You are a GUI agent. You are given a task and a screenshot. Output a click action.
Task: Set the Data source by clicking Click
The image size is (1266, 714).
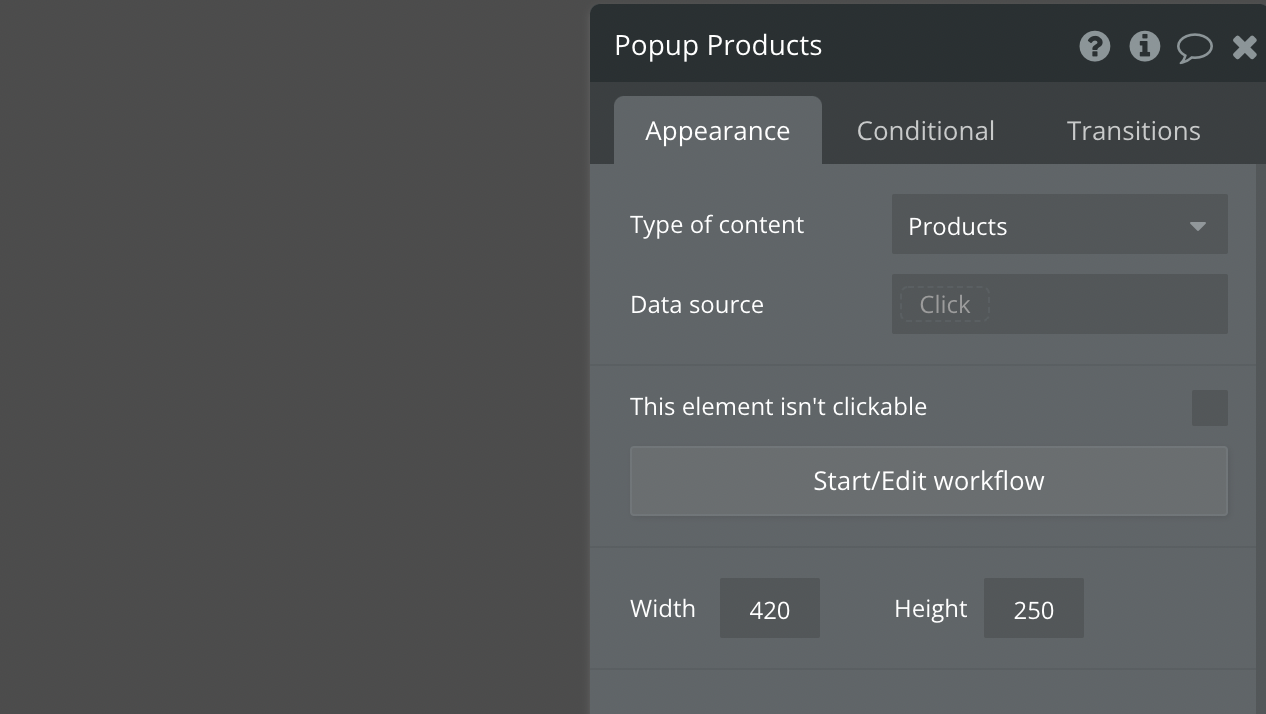click(x=942, y=304)
